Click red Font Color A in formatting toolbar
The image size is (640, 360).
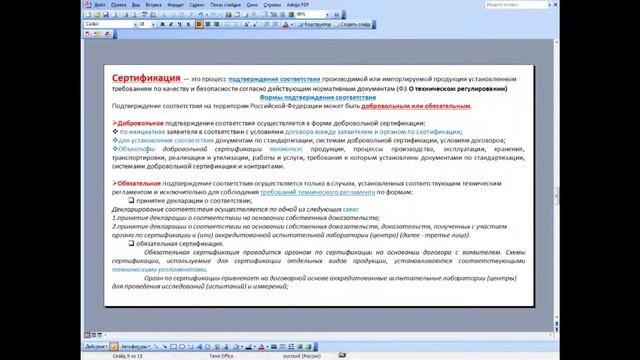point(285,24)
